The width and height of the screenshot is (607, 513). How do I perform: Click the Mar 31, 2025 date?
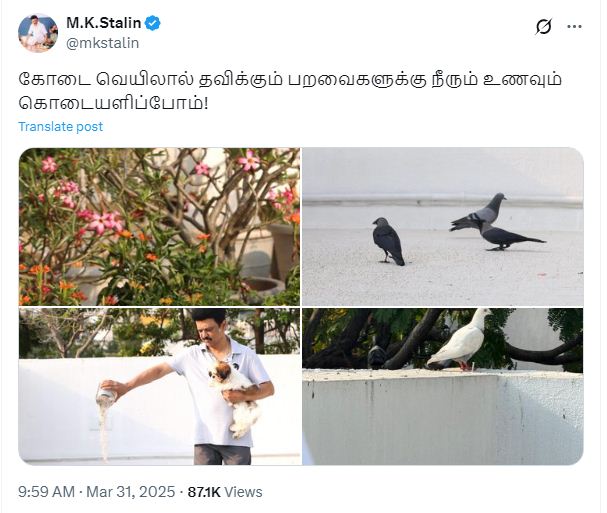[x=130, y=492]
